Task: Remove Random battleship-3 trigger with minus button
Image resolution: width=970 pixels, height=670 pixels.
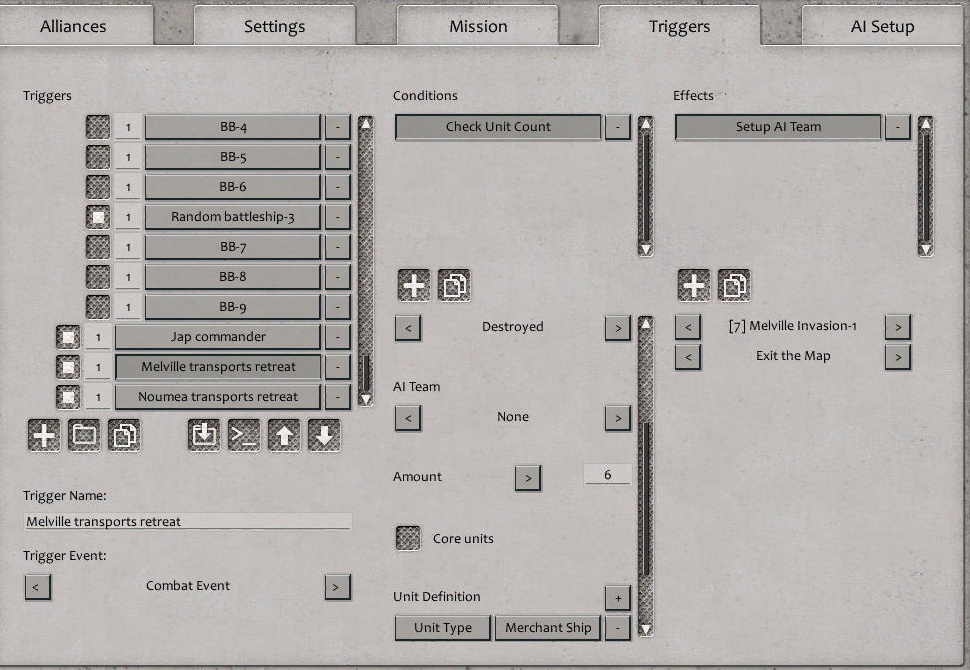Action: click(x=338, y=217)
